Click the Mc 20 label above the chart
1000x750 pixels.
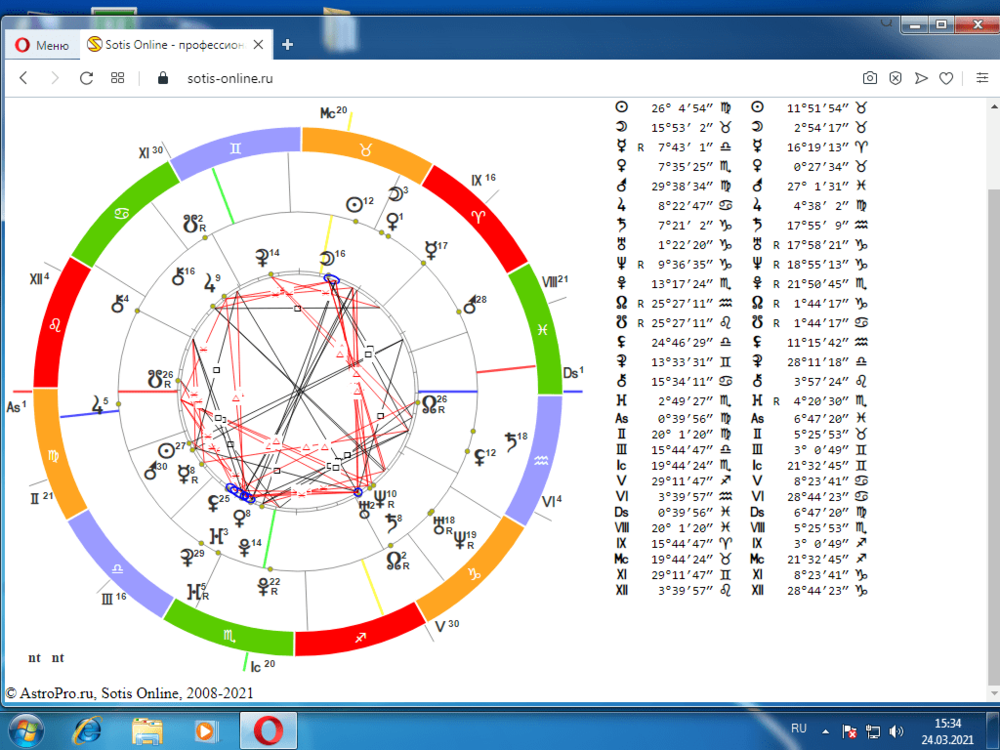pos(333,112)
